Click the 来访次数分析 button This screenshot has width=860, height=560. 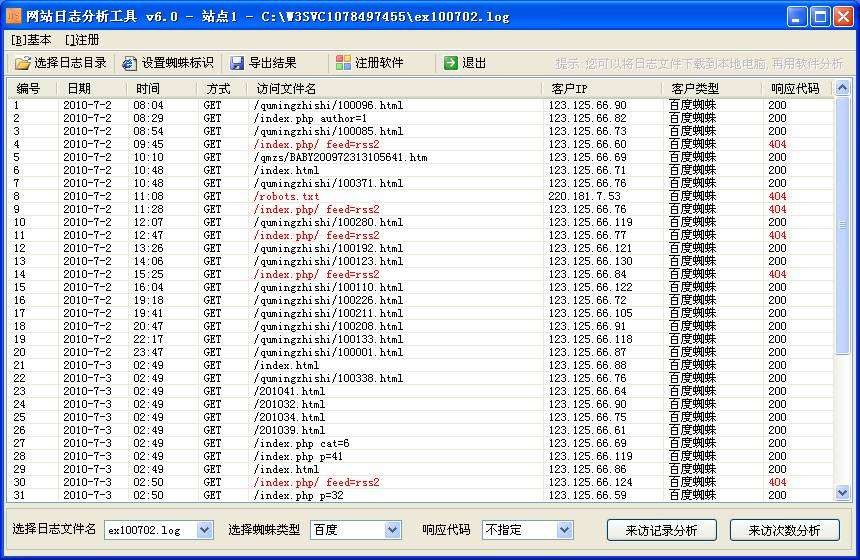pos(785,530)
